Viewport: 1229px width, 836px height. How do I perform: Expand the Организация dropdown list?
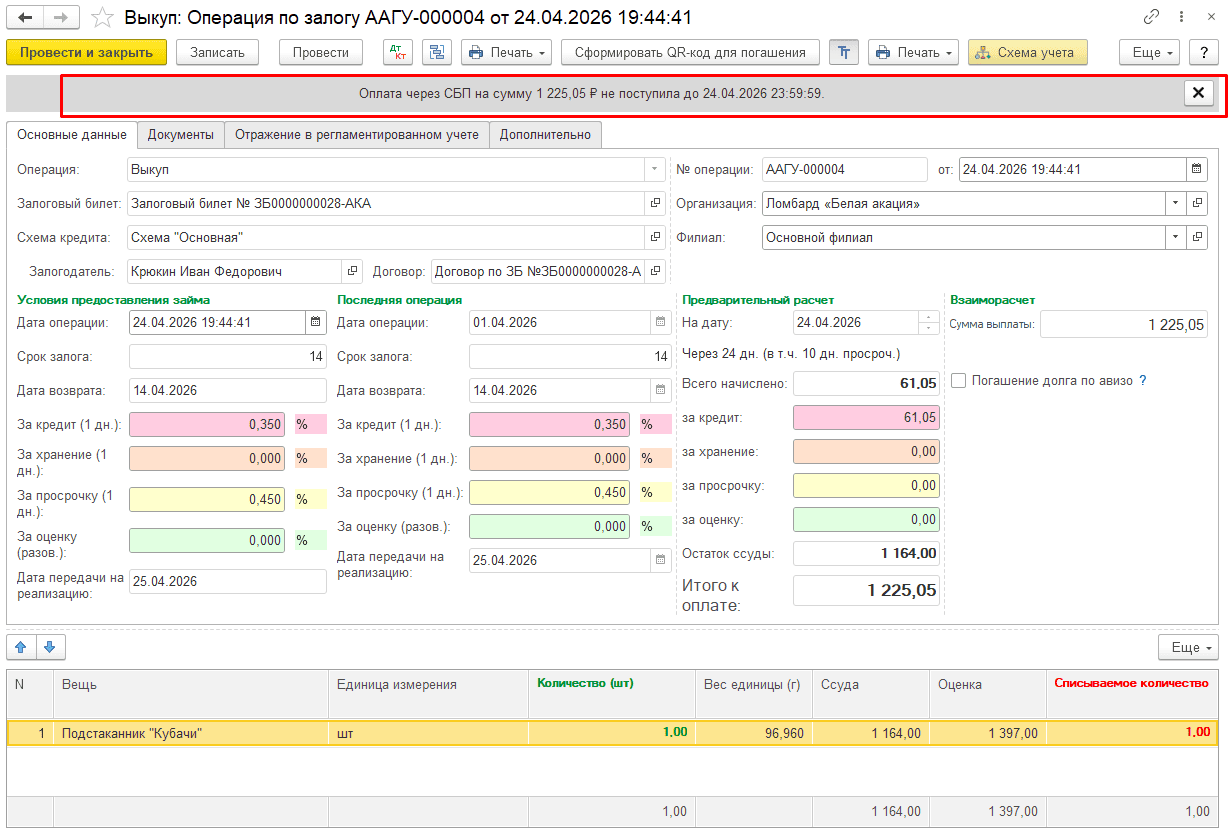click(1174, 203)
